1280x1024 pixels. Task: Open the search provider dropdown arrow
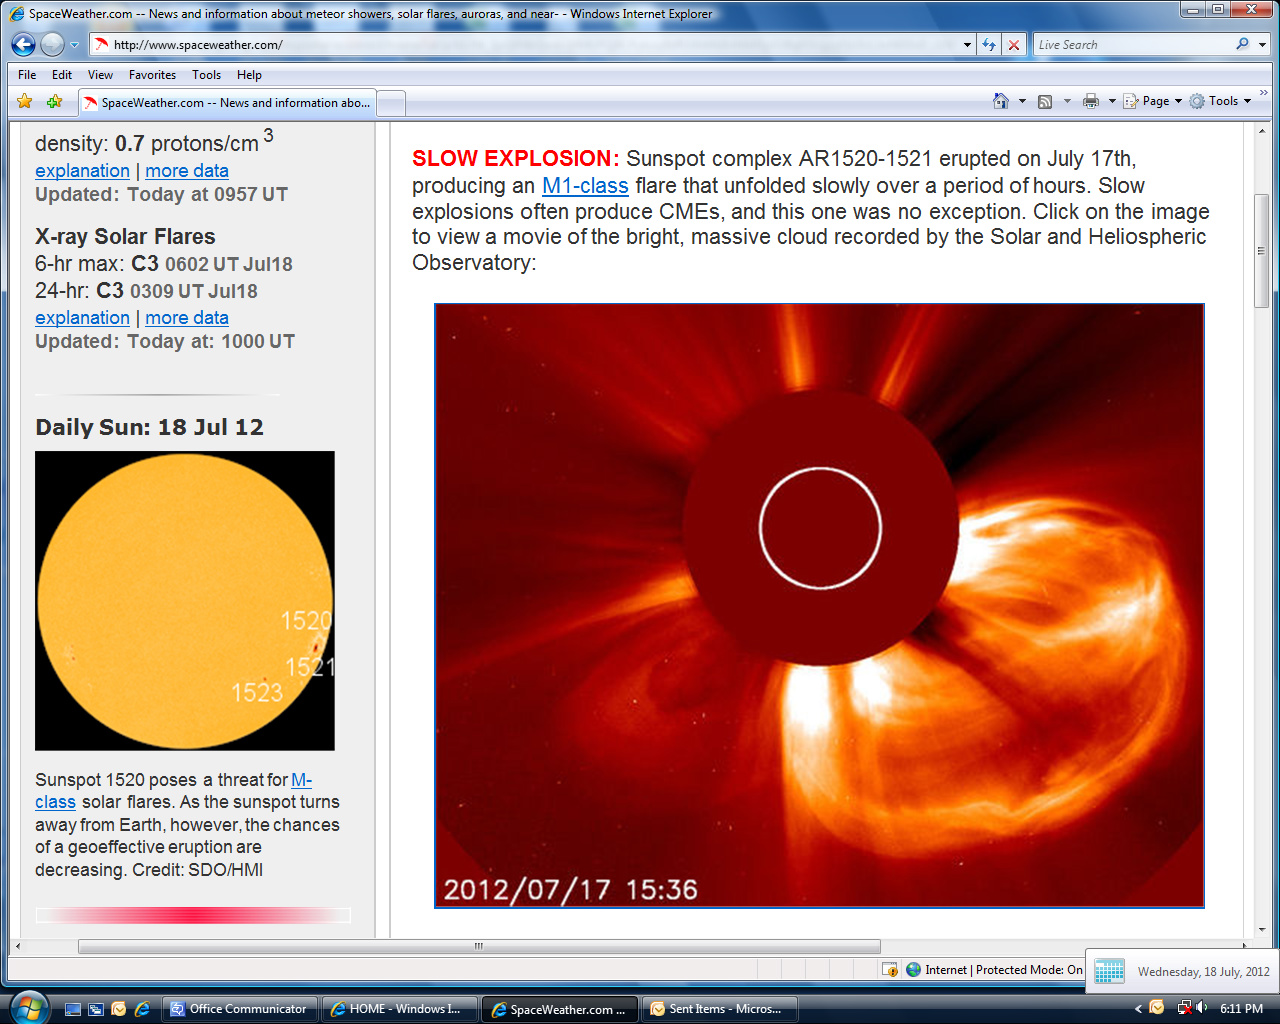pyautogui.click(x=1262, y=45)
